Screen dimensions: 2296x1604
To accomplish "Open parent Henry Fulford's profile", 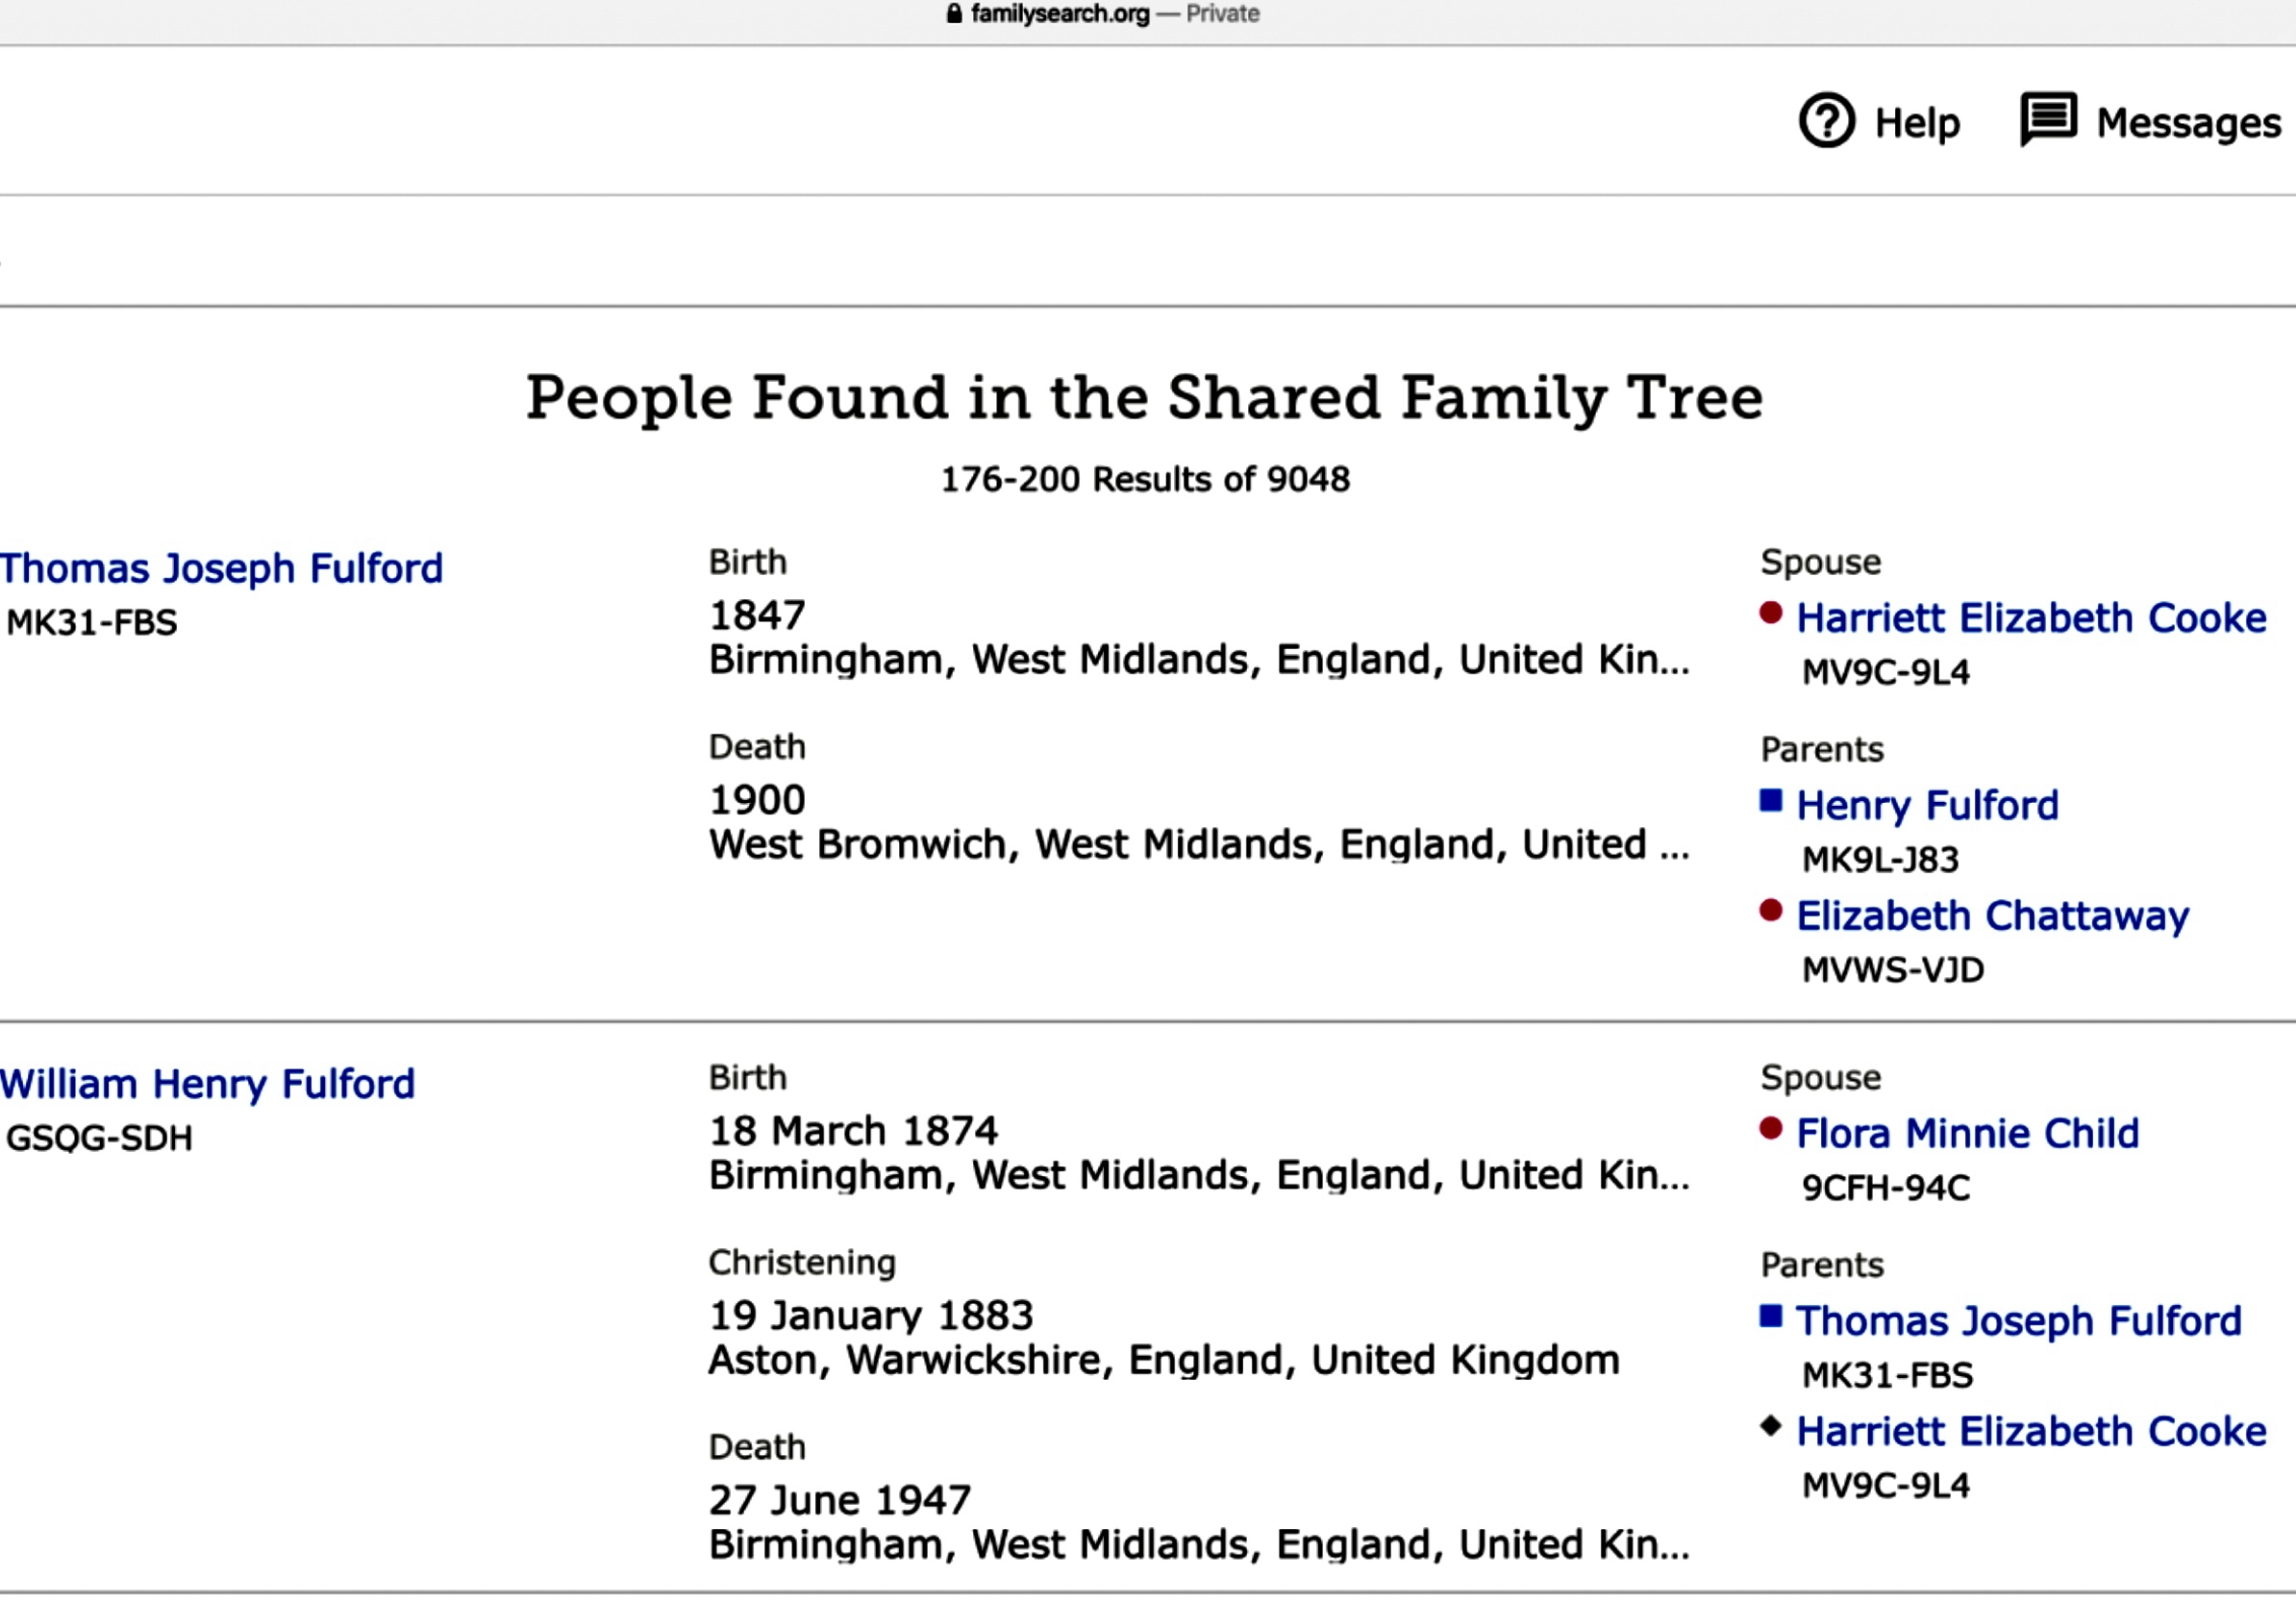I will coord(1927,806).
